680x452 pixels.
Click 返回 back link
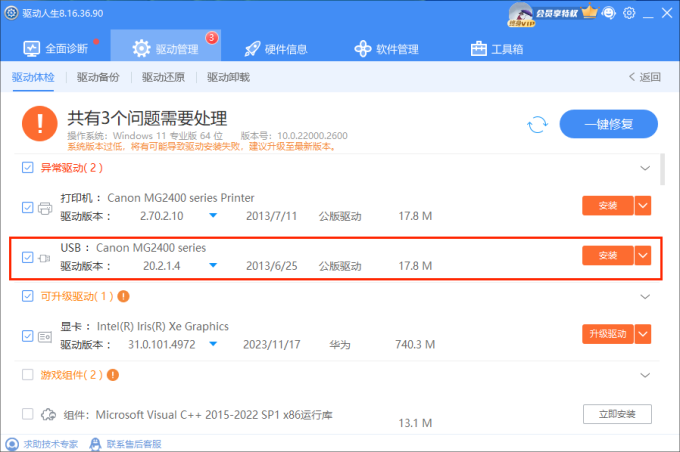click(645, 77)
